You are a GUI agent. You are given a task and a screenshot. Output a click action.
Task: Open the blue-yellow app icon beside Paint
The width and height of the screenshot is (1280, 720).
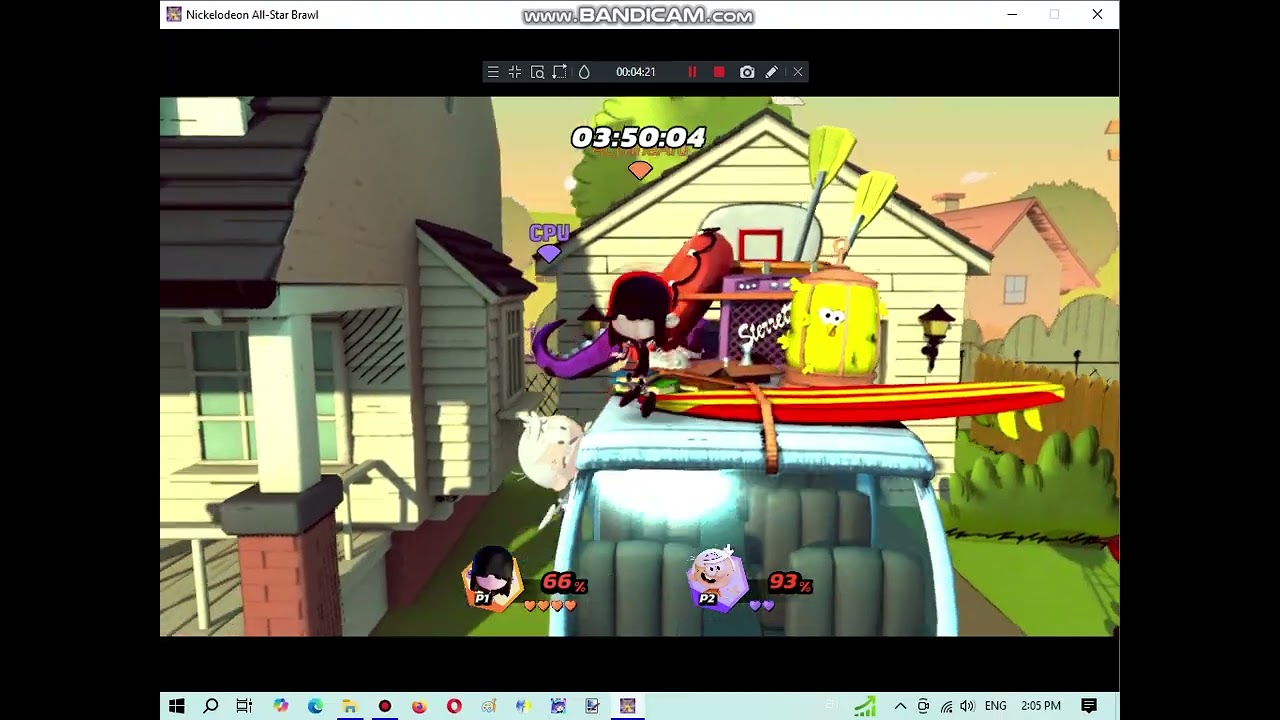coord(523,706)
